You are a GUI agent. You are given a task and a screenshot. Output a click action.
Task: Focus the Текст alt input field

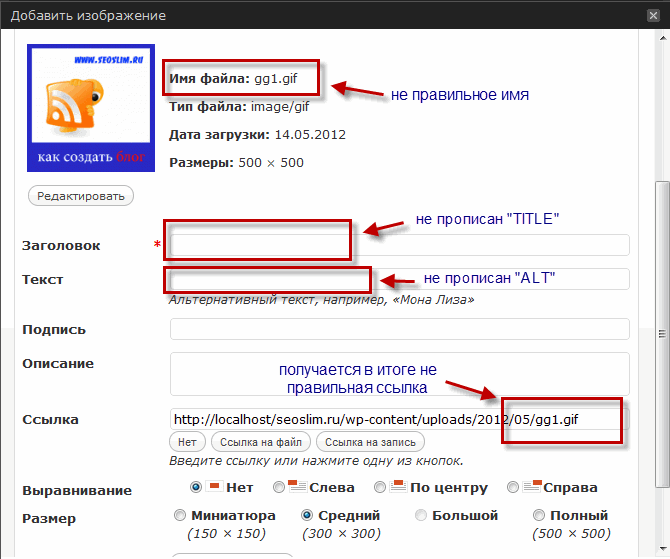coord(400,279)
